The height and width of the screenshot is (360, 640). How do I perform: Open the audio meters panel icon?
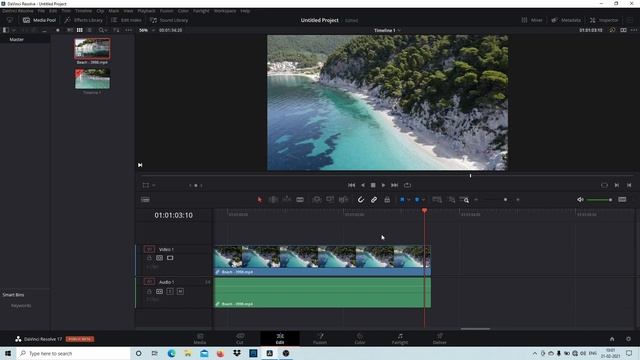pyautogui.click(x=622, y=200)
